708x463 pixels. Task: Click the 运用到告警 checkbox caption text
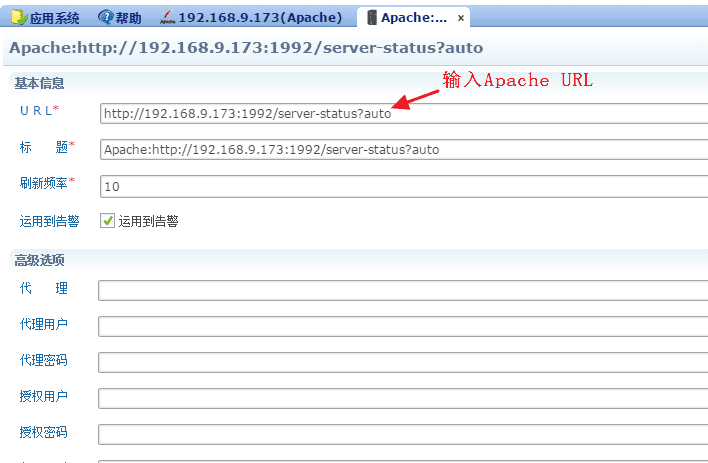click(149, 221)
